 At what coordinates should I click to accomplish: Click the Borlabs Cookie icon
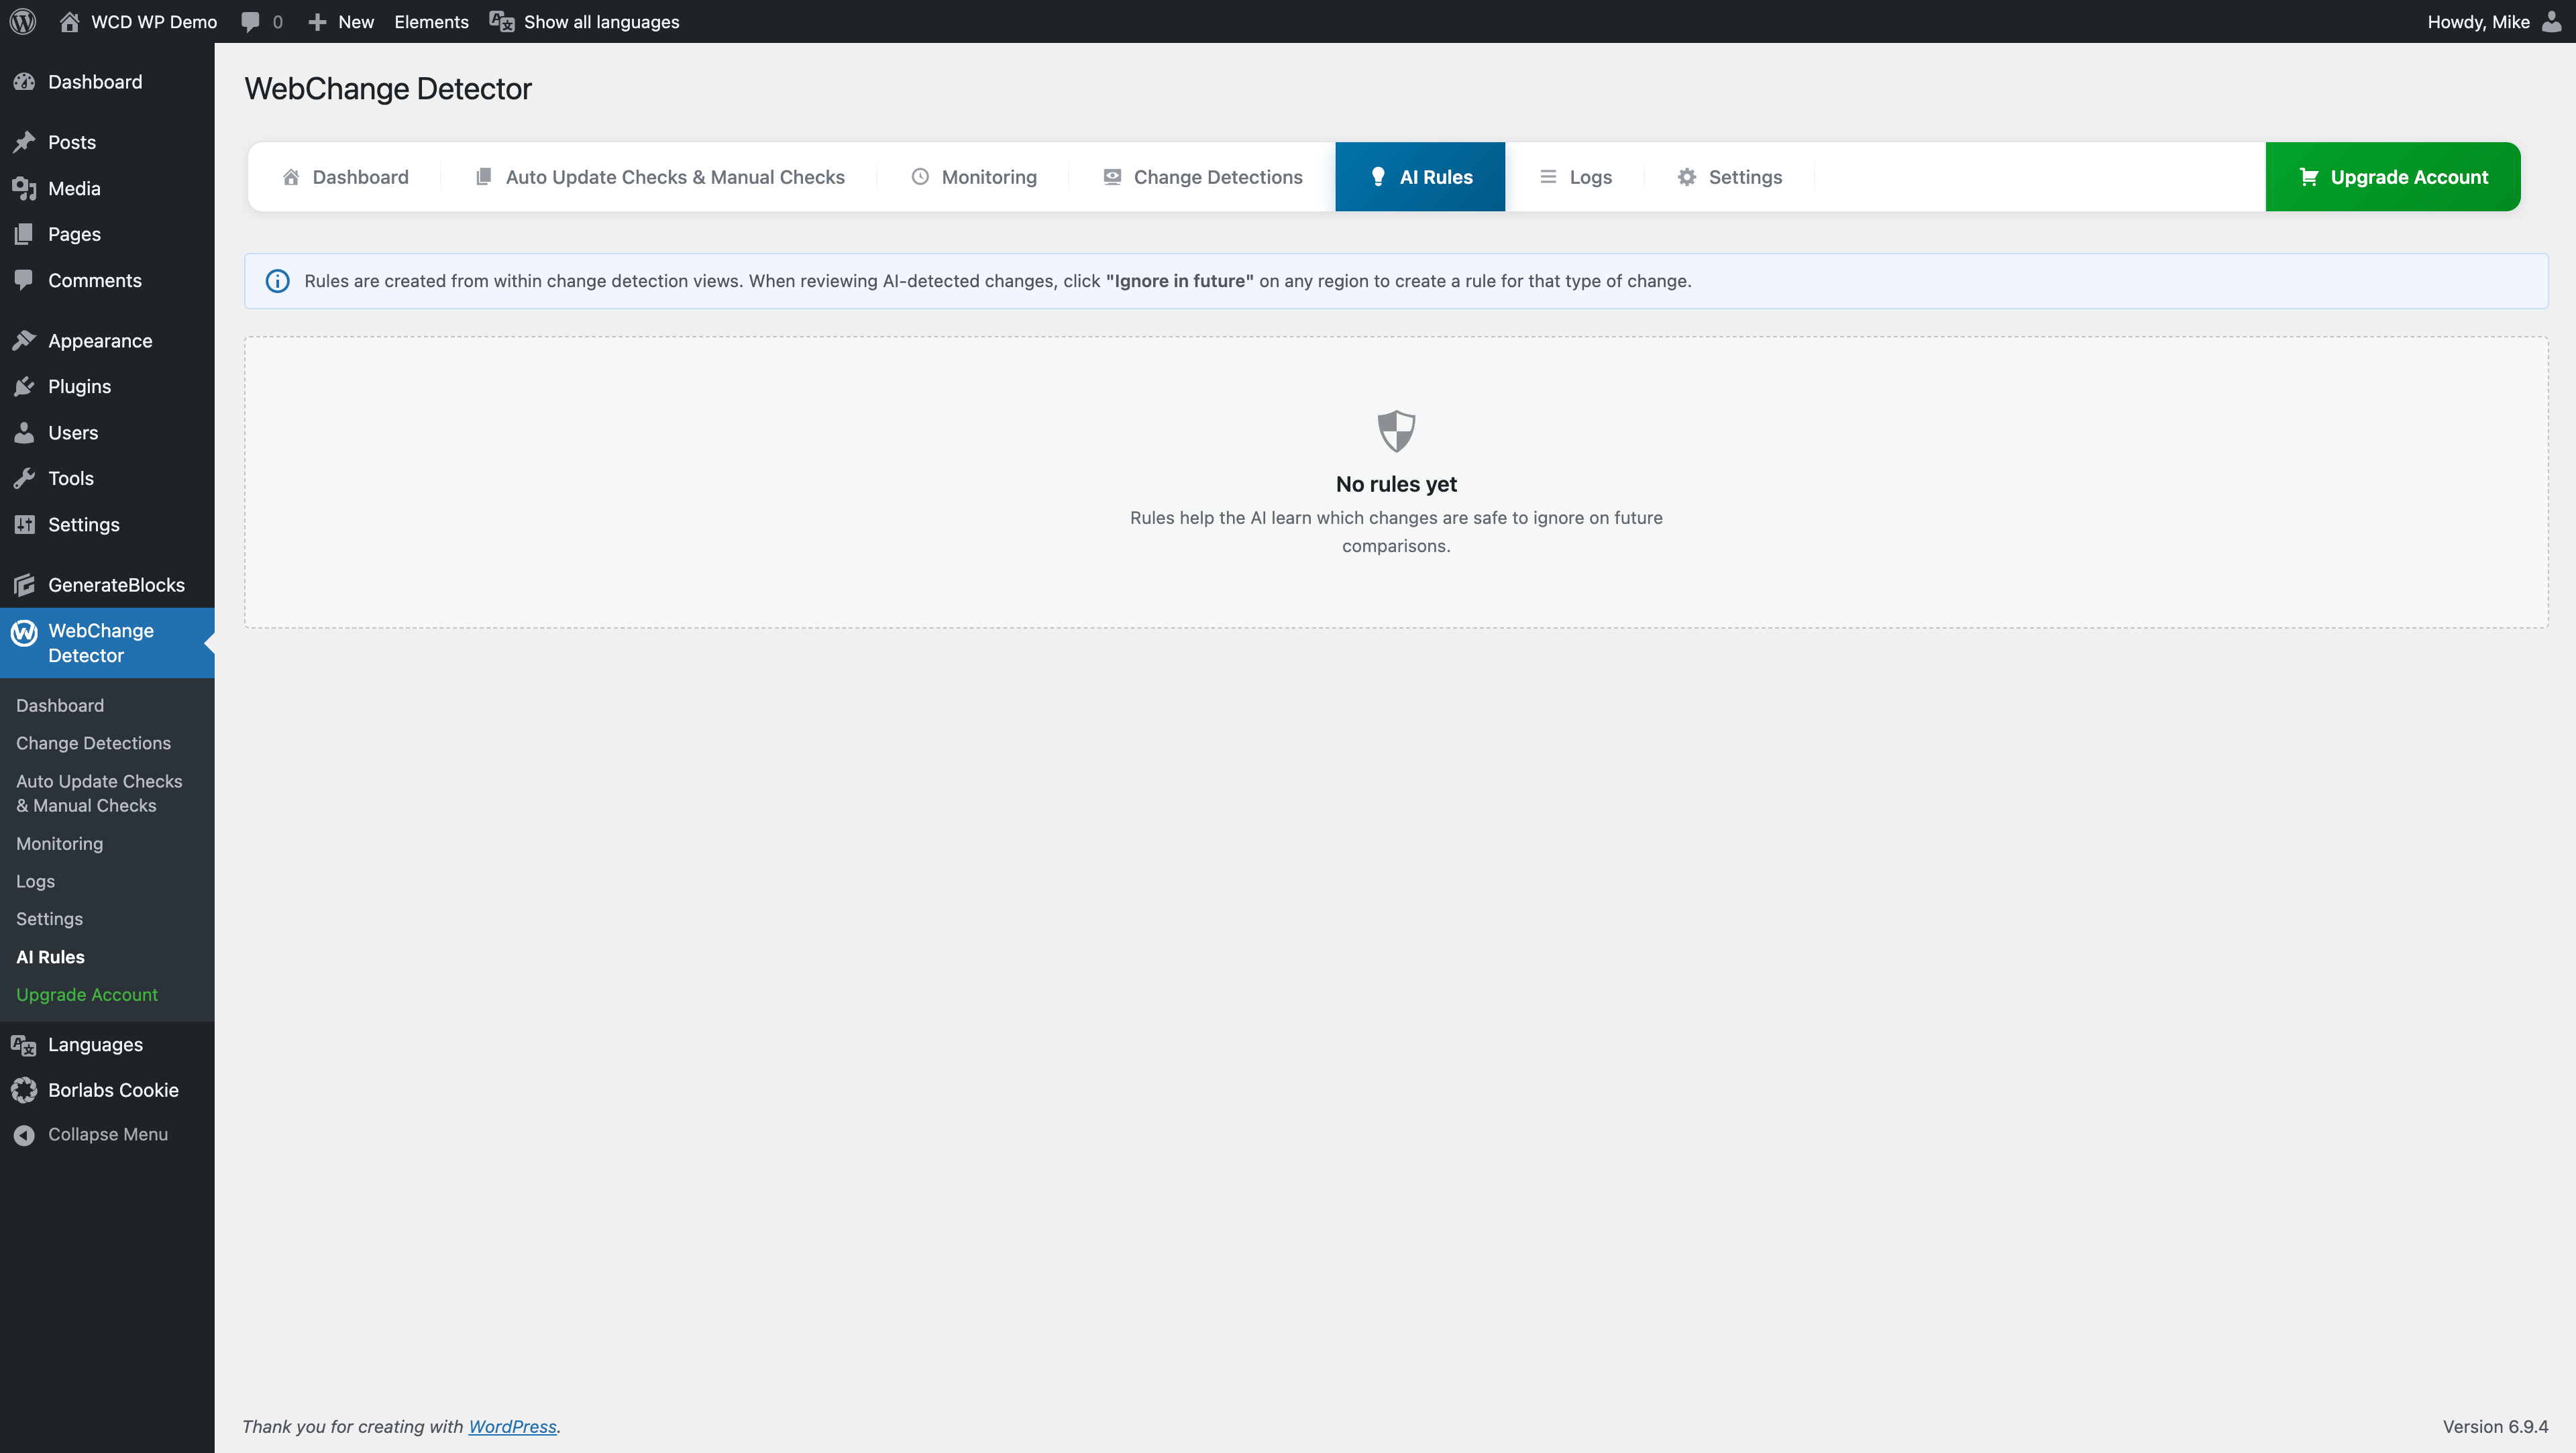click(24, 1090)
